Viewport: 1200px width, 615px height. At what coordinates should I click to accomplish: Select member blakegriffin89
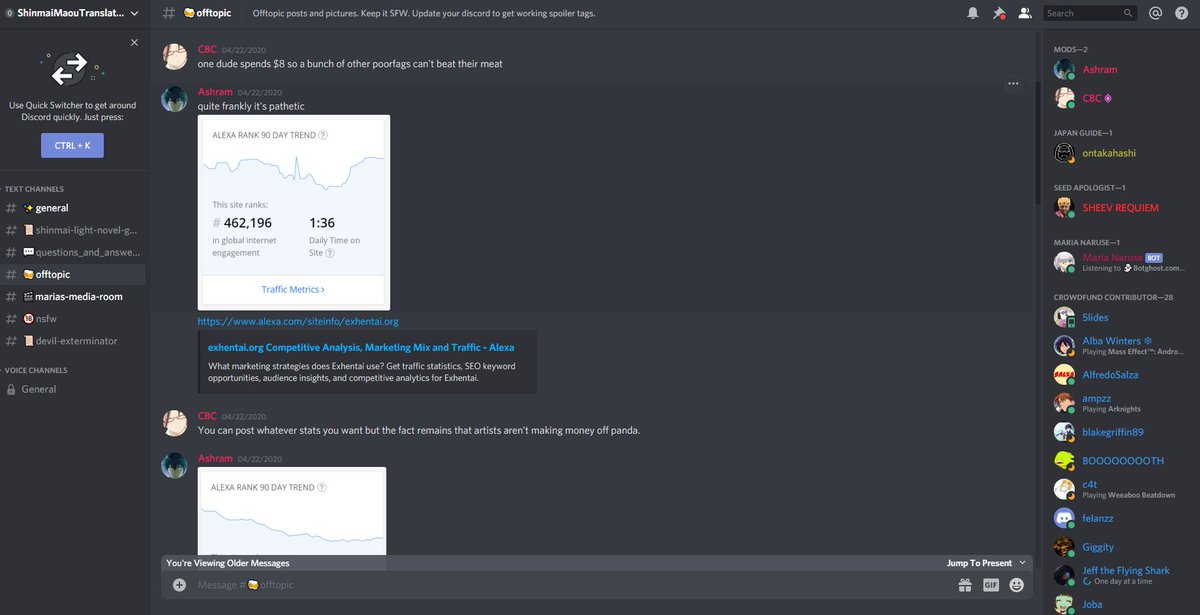[x=1119, y=432]
